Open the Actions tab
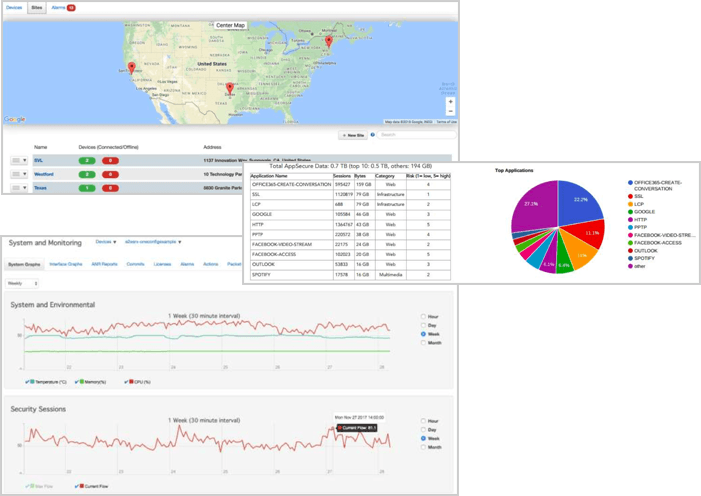This screenshot has width=701, height=496. click(x=211, y=264)
